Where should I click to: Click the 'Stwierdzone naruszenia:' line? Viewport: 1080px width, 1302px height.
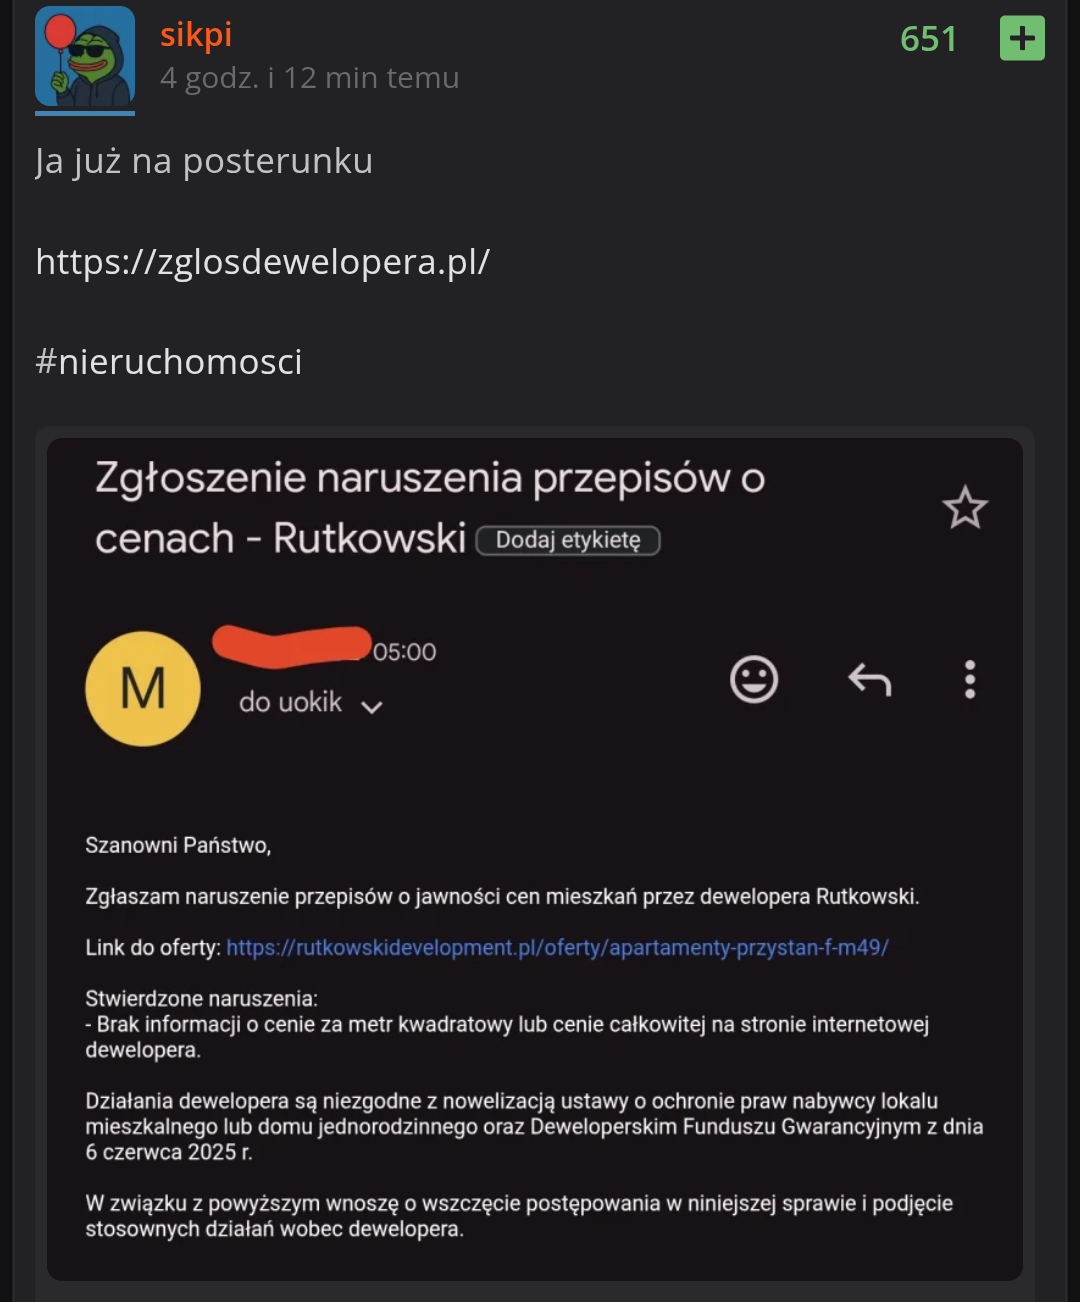point(201,998)
